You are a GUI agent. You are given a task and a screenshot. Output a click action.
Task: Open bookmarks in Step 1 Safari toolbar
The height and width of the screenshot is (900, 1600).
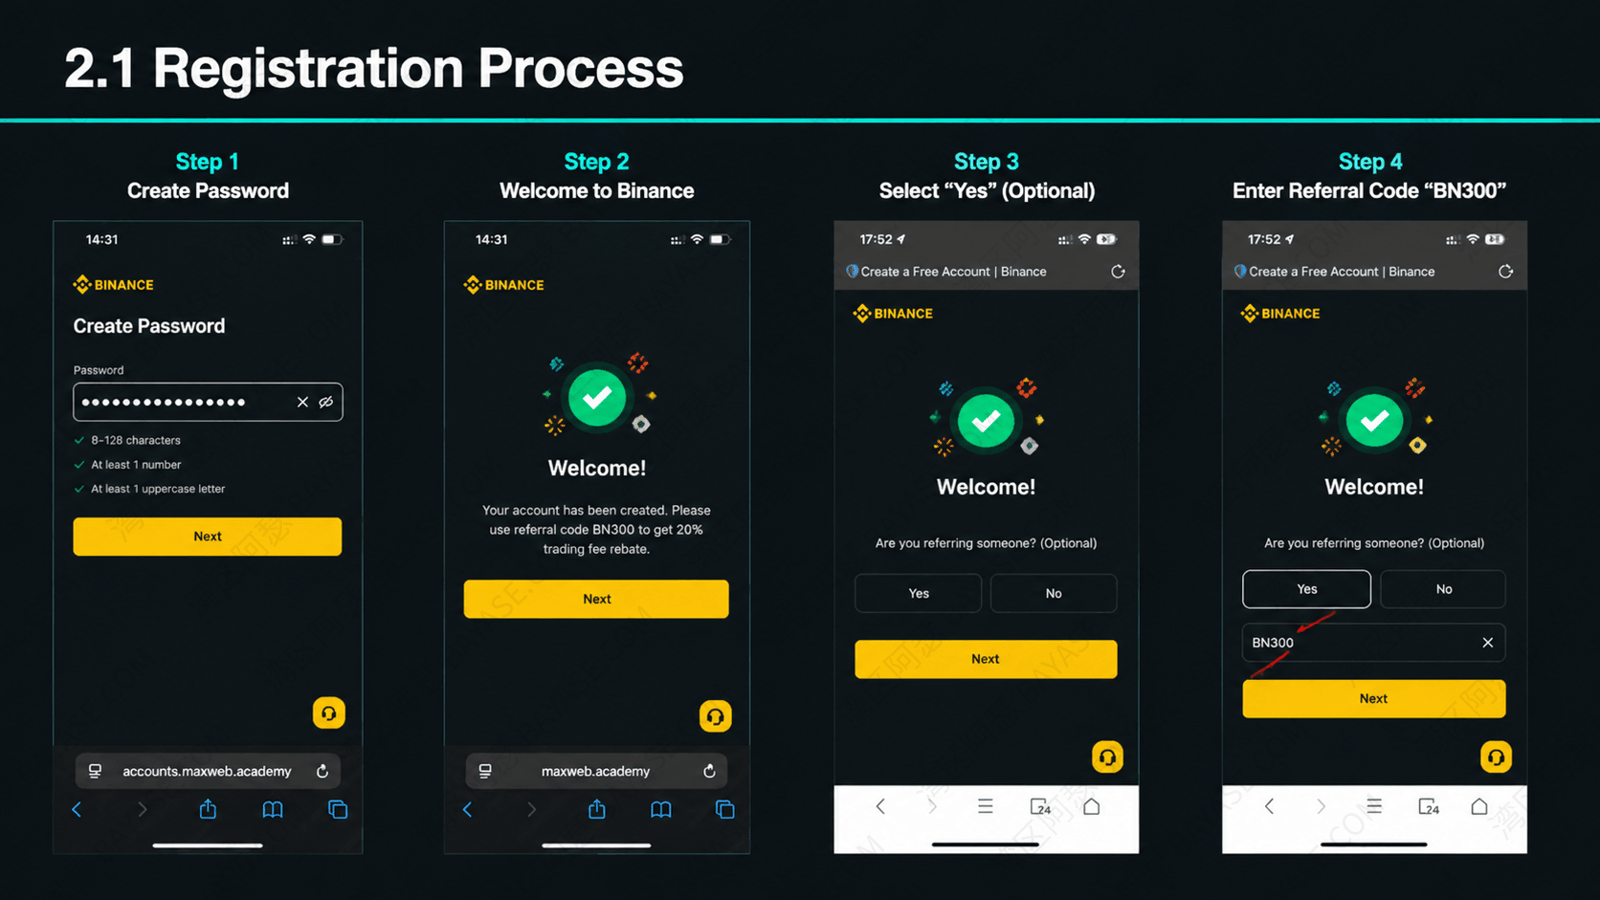(x=272, y=809)
